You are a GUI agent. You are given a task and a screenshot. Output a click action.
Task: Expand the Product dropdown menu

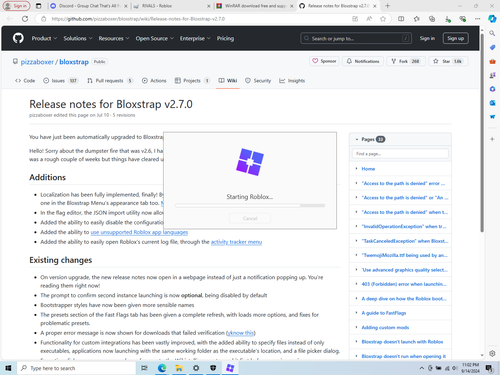44,38
